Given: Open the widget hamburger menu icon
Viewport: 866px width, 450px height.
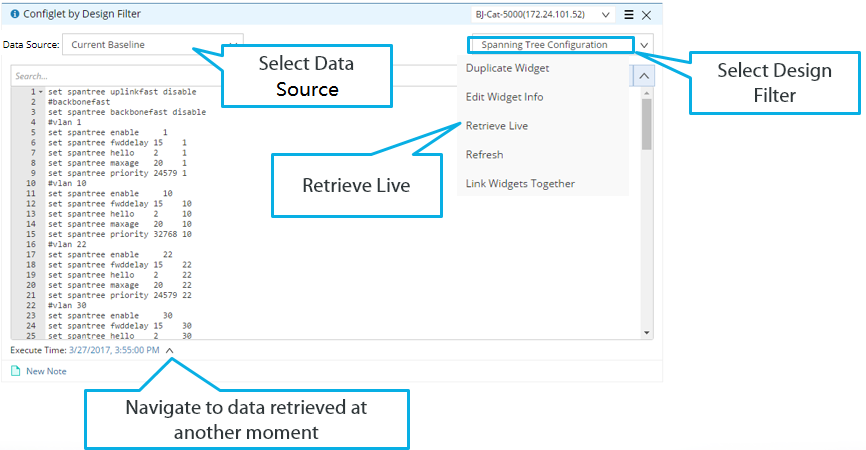Looking at the screenshot, I should click(x=628, y=15).
